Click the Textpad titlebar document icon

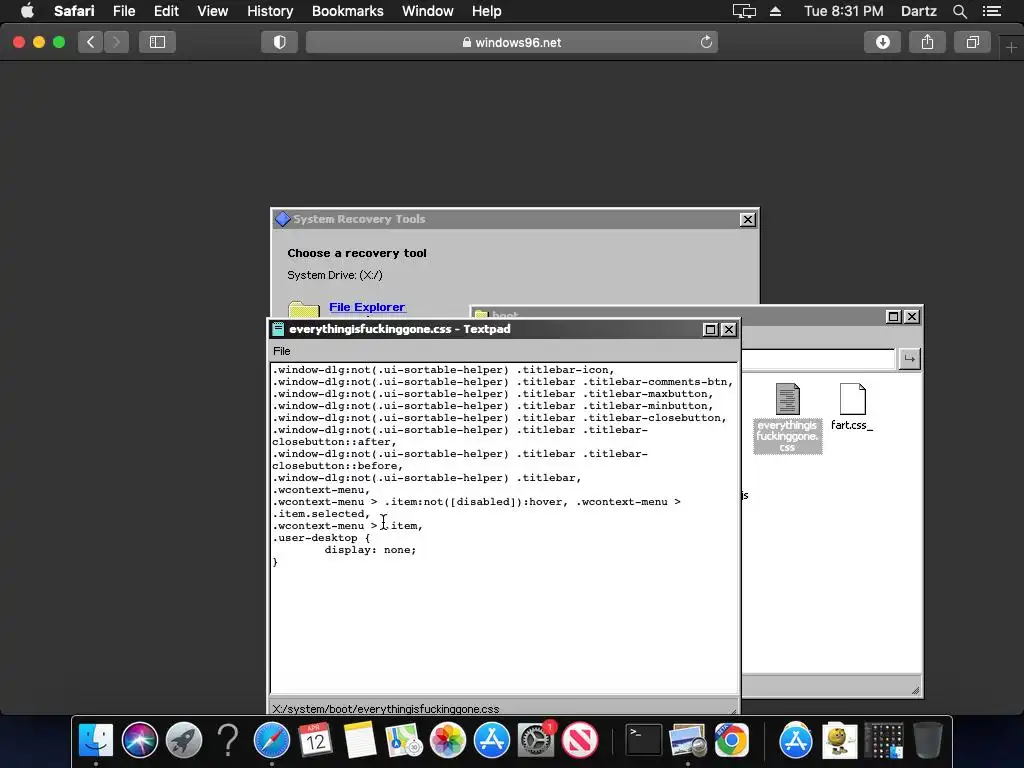point(278,329)
